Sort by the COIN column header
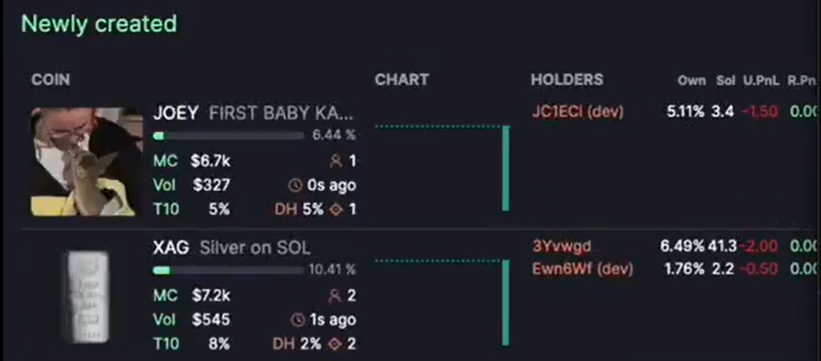This screenshot has height=361, width=821. [50, 80]
